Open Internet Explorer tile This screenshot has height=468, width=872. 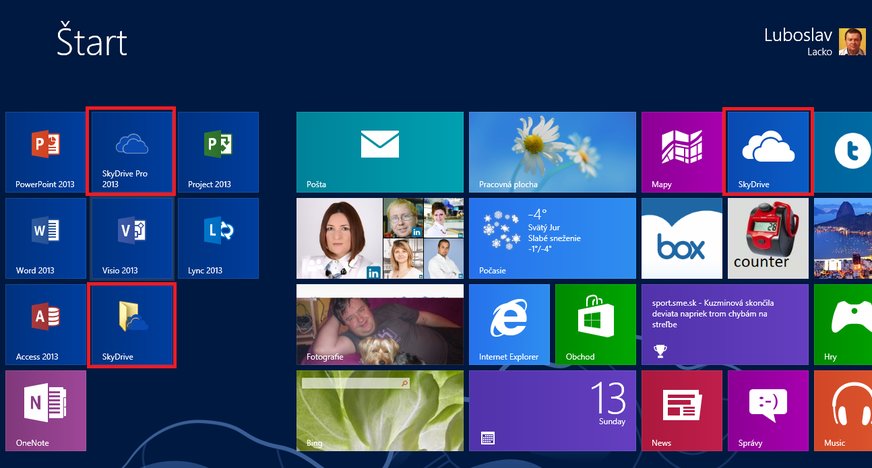pos(509,324)
